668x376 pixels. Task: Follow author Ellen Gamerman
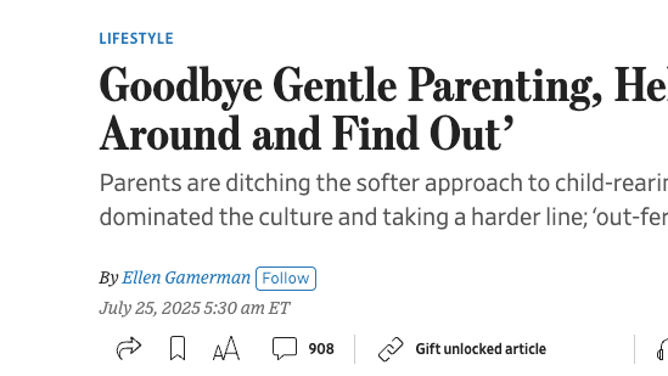[286, 278]
